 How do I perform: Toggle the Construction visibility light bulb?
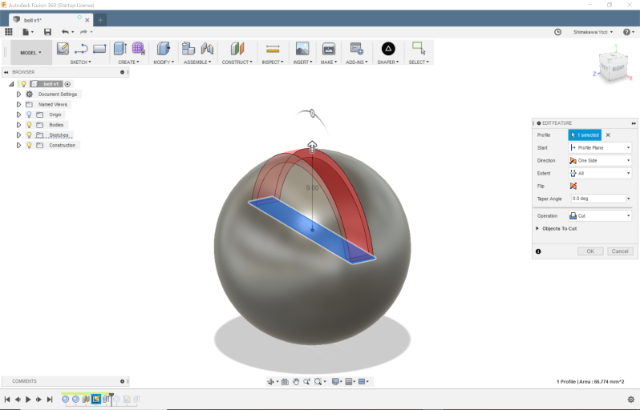(x=29, y=145)
